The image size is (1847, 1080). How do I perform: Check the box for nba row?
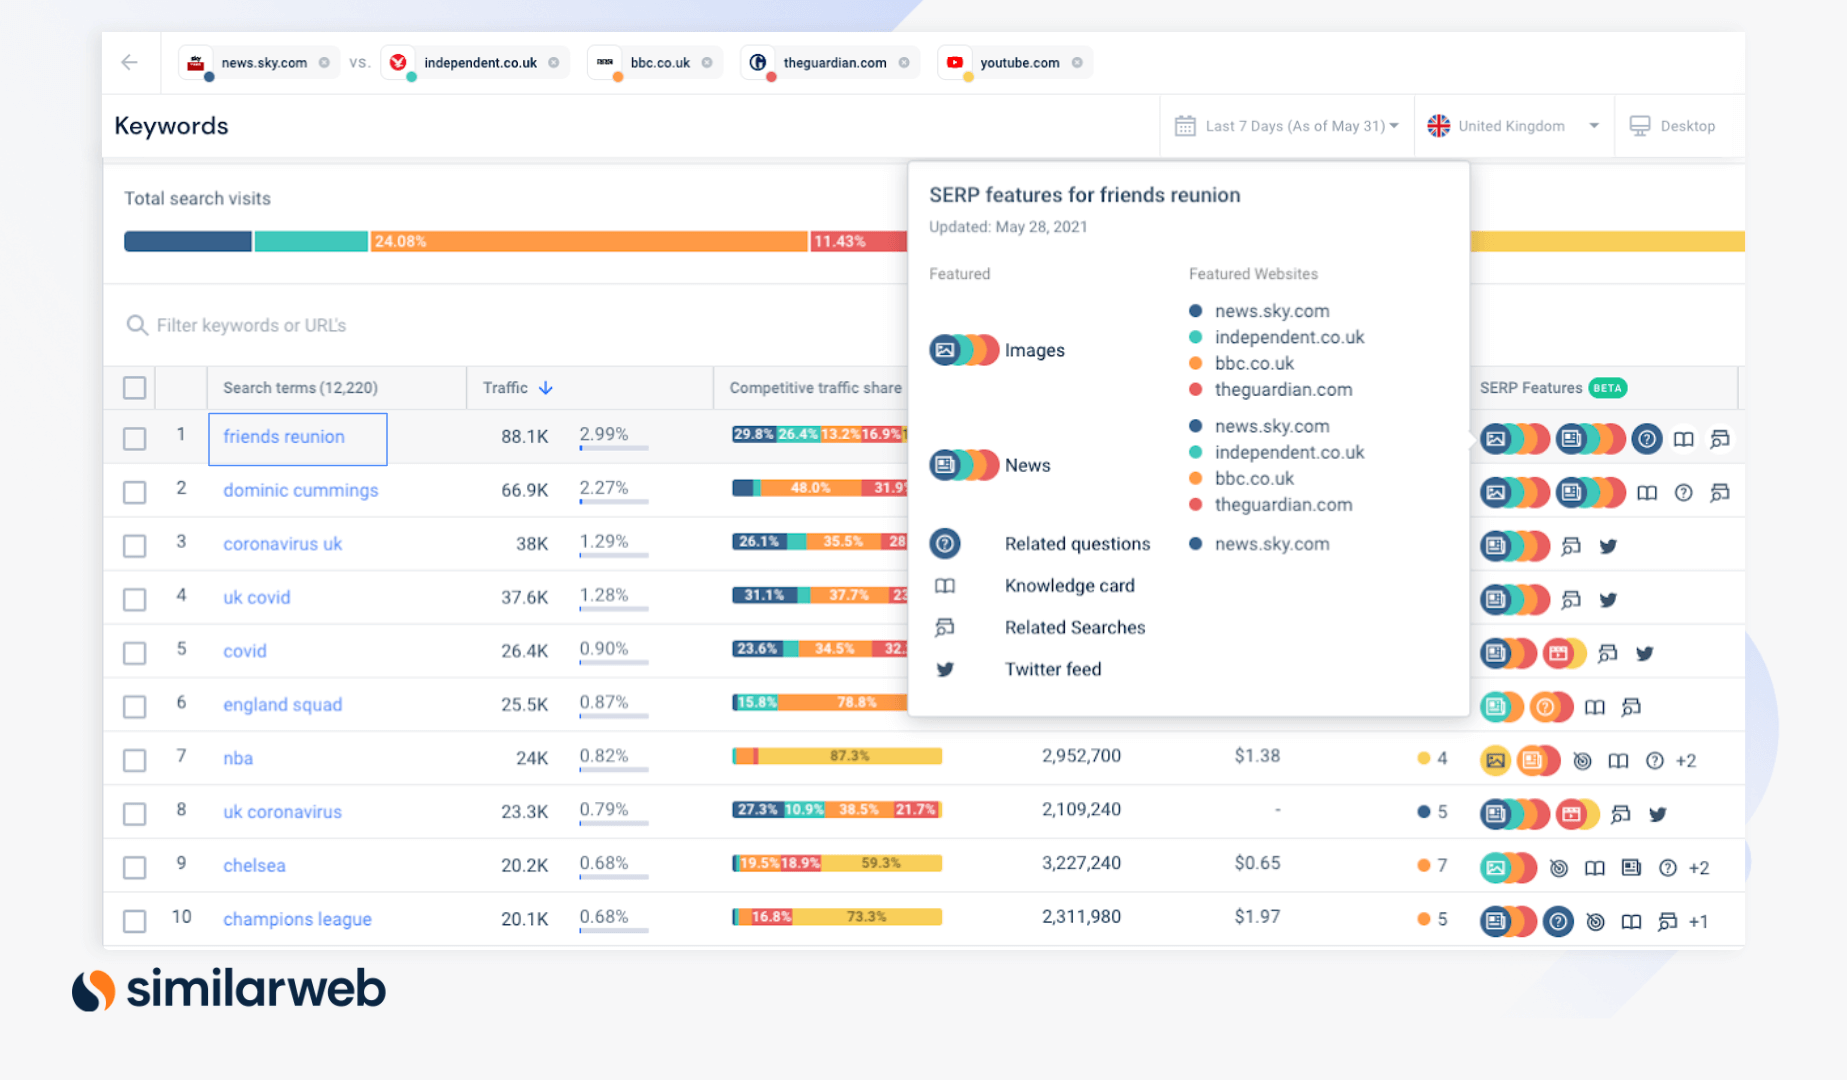click(x=134, y=760)
